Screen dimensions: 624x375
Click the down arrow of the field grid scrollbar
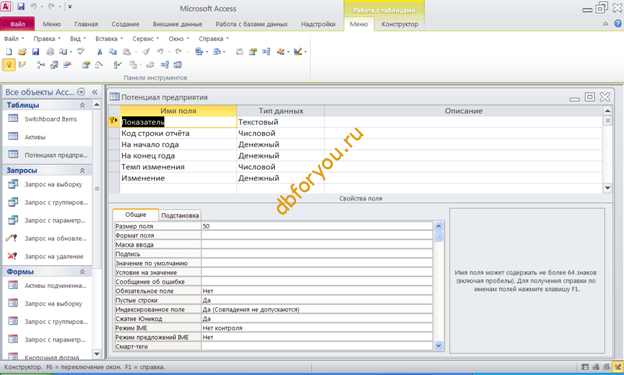(x=607, y=188)
